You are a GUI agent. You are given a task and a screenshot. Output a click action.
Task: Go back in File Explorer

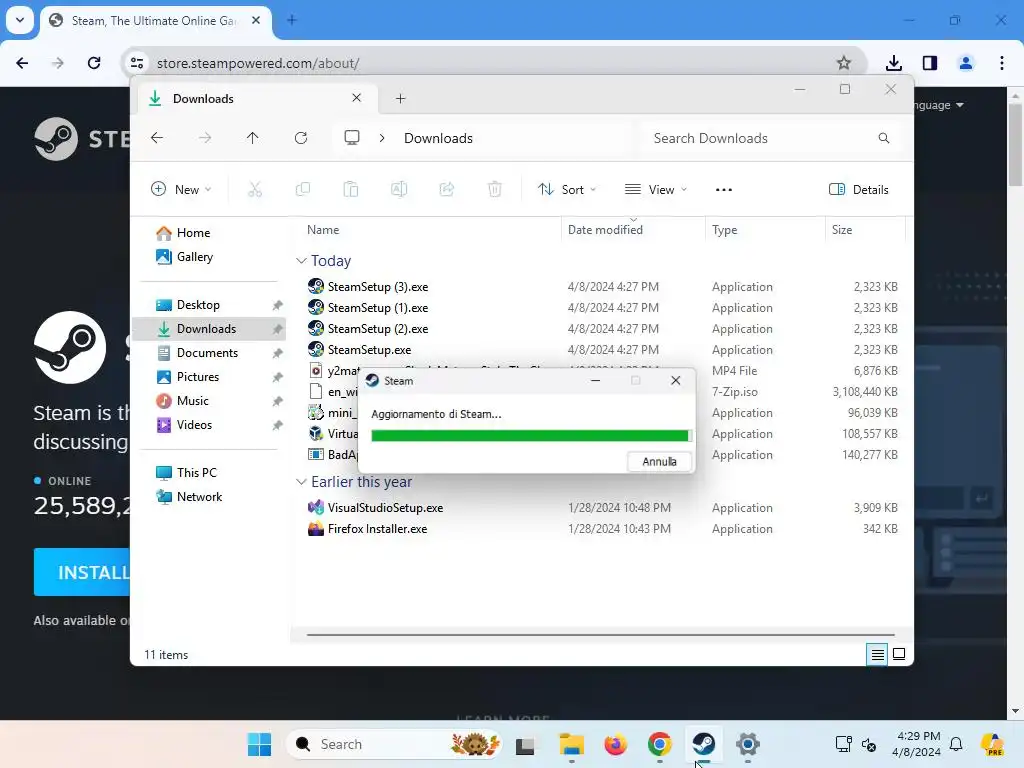[157, 138]
